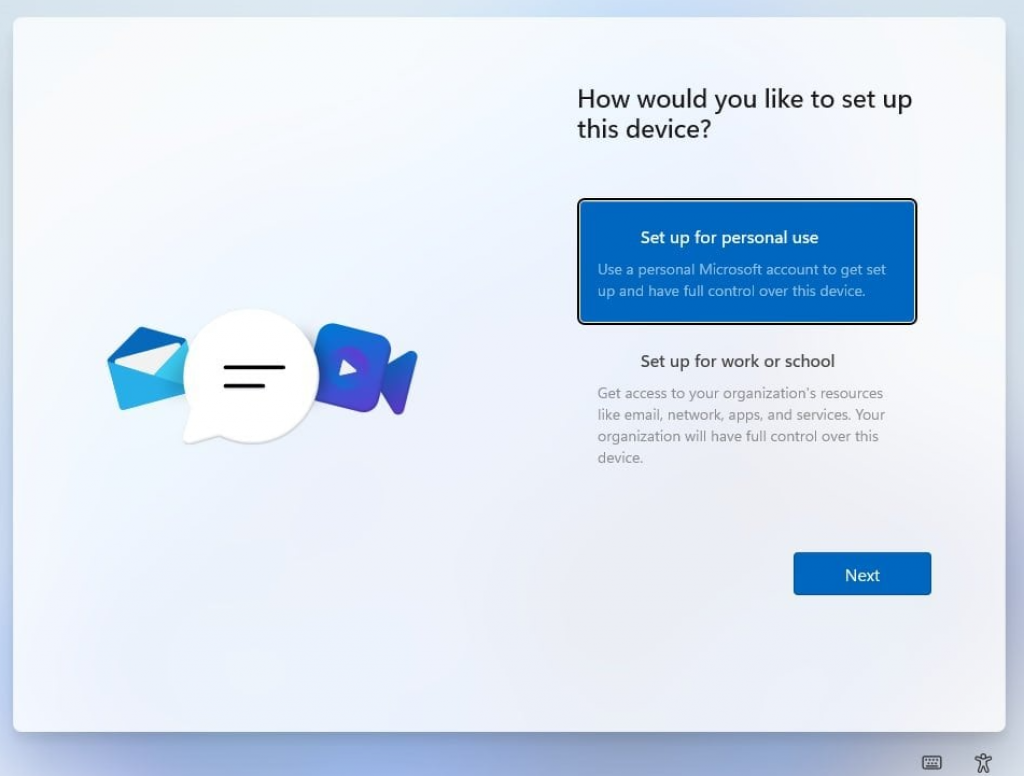The width and height of the screenshot is (1024, 776).
Task: Click the blue envelope mail icon
Action: (x=147, y=368)
